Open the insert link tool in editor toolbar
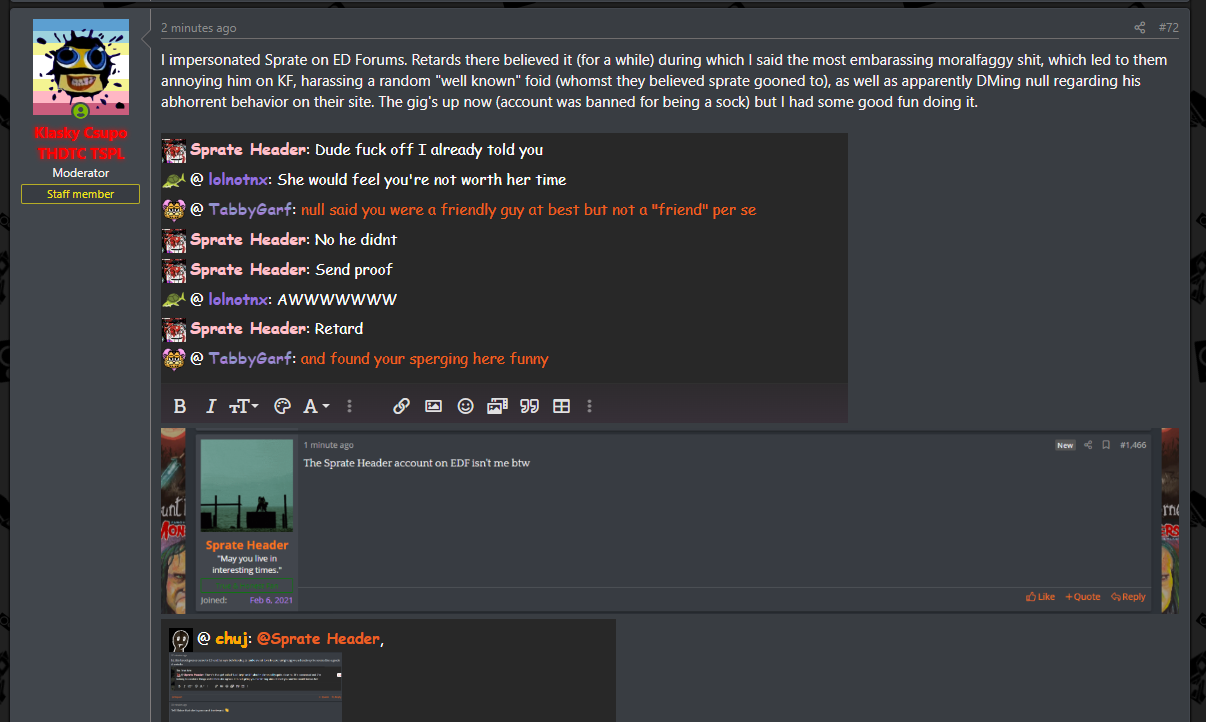This screenshot has width=1206, height=722. click(401, 406)
